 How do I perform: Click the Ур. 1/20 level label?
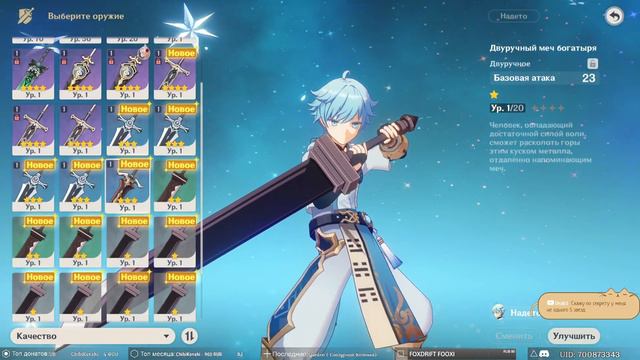point(507,108)
